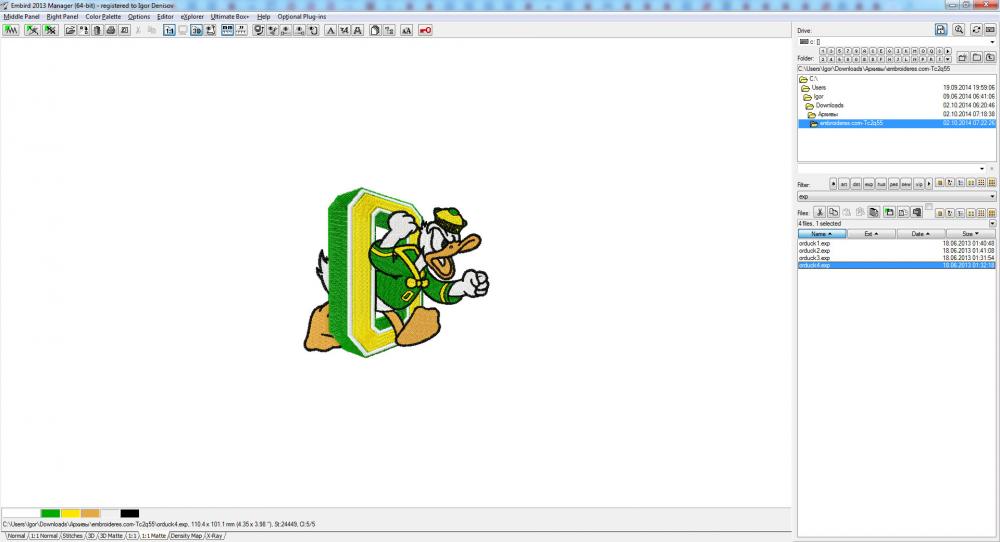The height and width of the screenshot is (542, 1000).
Task: Sort file list by Ext column
Action: (x=871, y=234)
